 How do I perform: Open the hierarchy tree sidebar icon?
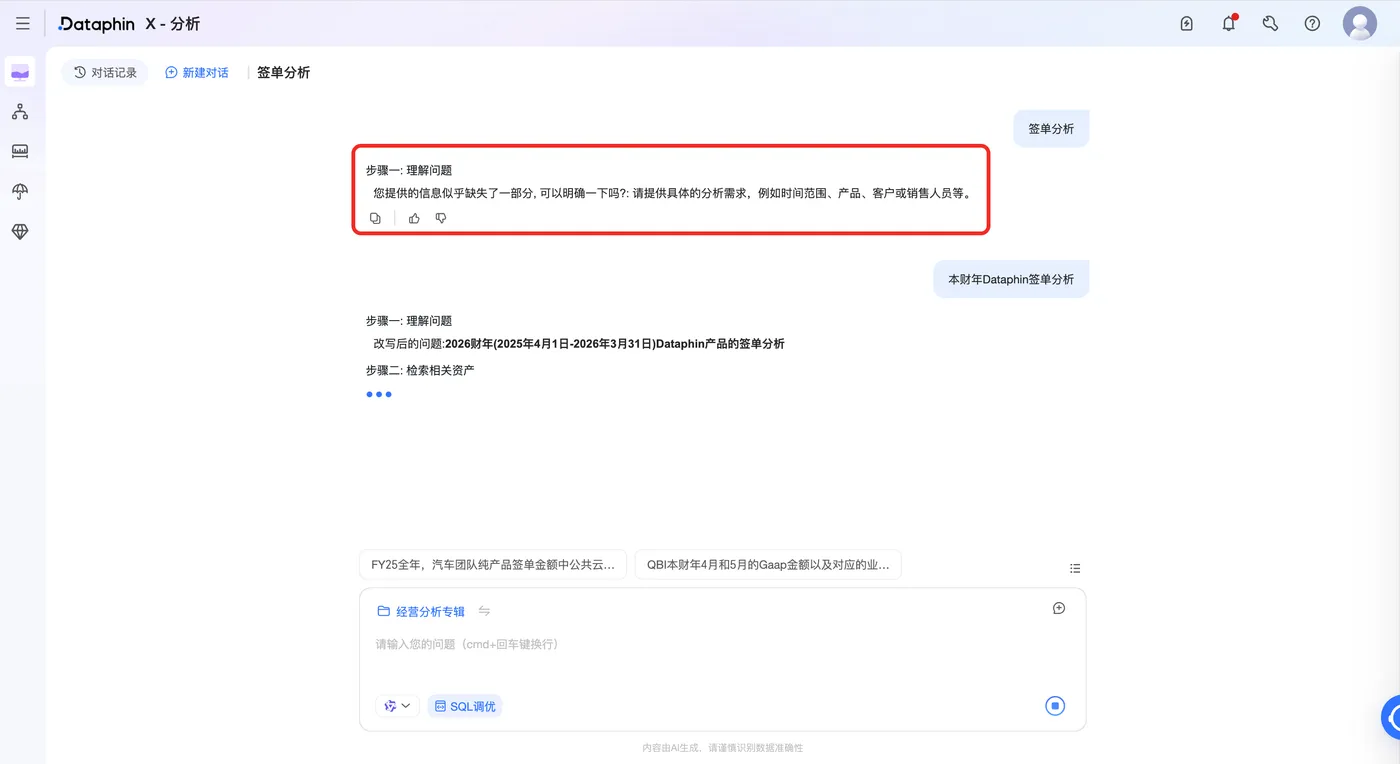pos(20,112)
